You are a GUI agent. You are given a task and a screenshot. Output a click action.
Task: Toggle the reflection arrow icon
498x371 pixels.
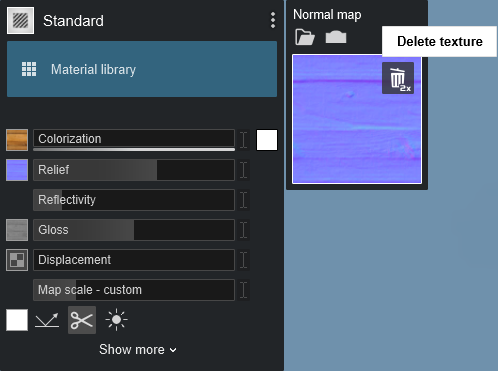coord(47,320)
